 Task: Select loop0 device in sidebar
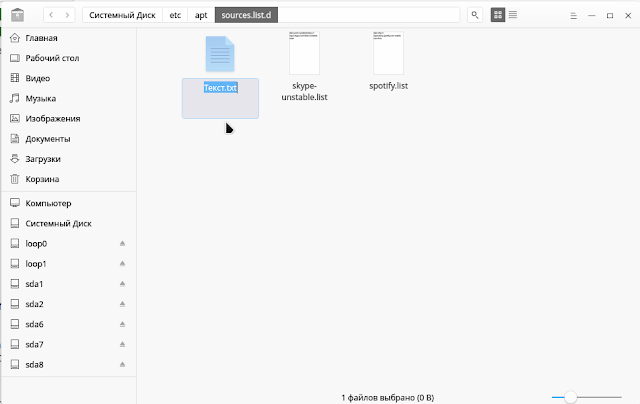(x=69, y=244)
